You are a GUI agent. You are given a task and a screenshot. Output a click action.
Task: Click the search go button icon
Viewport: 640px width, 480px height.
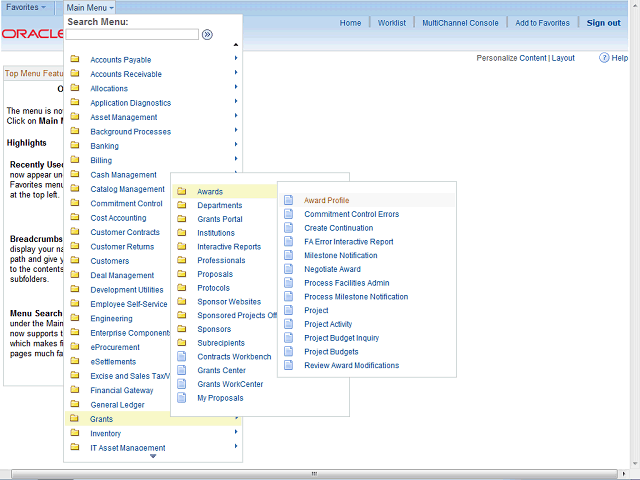[207, 34]
